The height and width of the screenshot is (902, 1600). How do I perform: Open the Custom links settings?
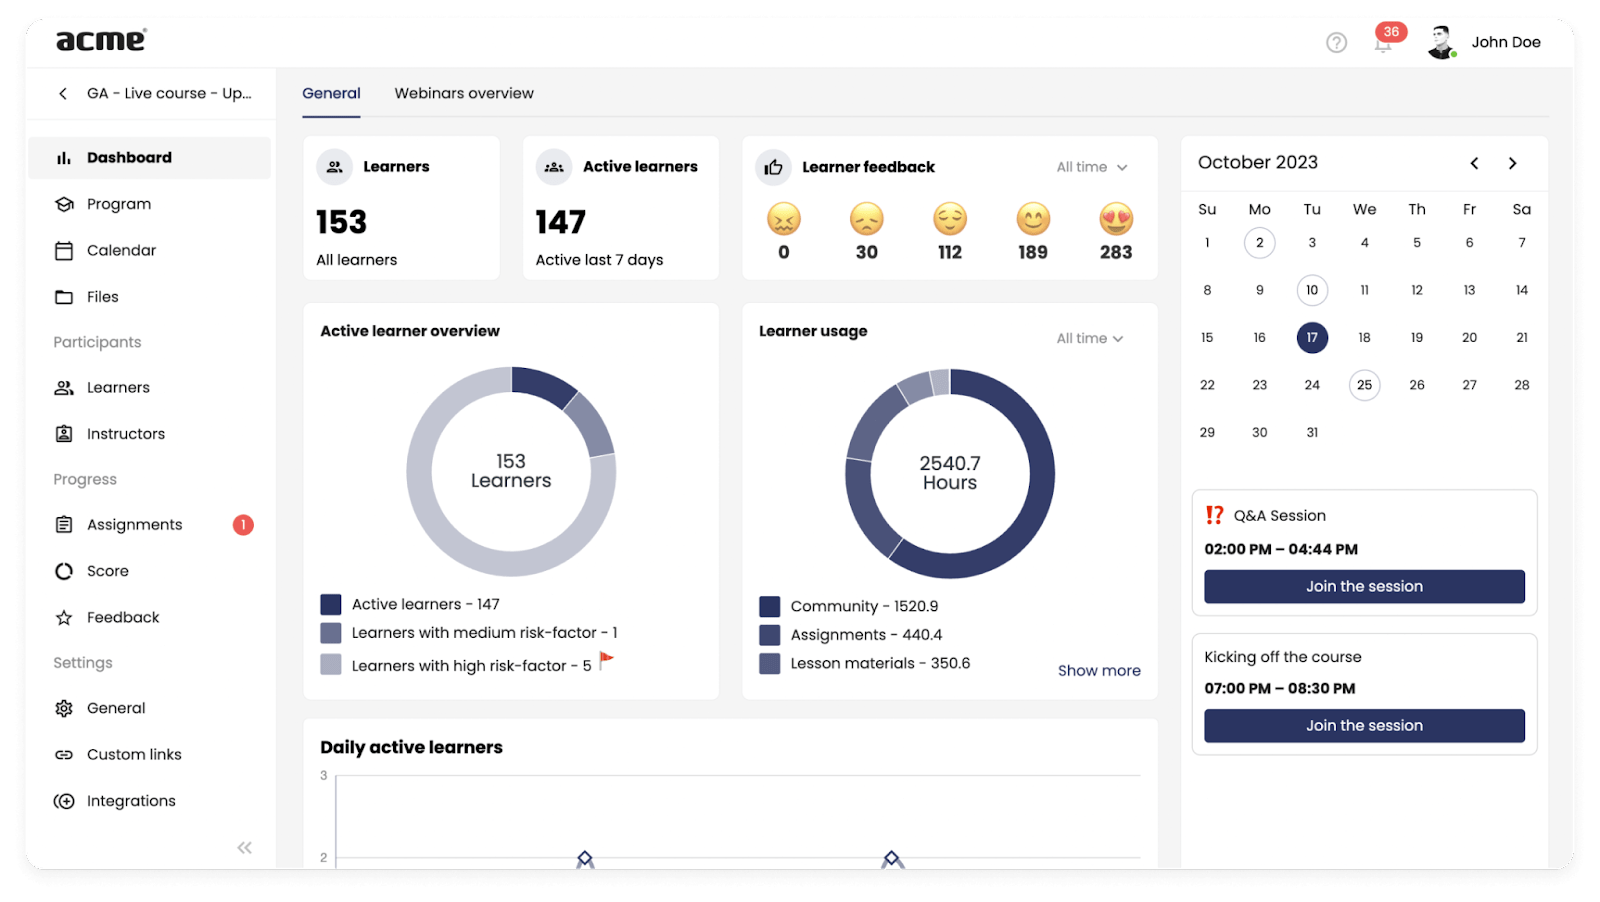(x=133, y=754)
